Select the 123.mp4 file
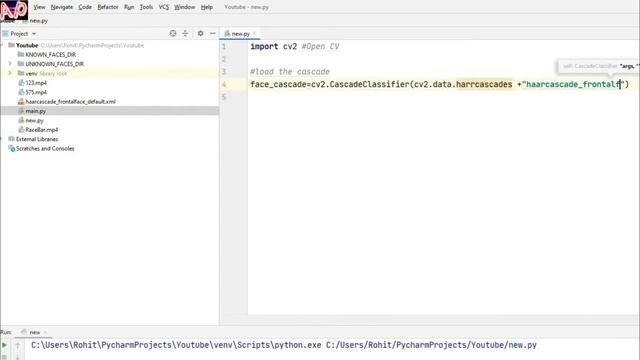The width and height of the screenshot is (640, 360). 36,83
